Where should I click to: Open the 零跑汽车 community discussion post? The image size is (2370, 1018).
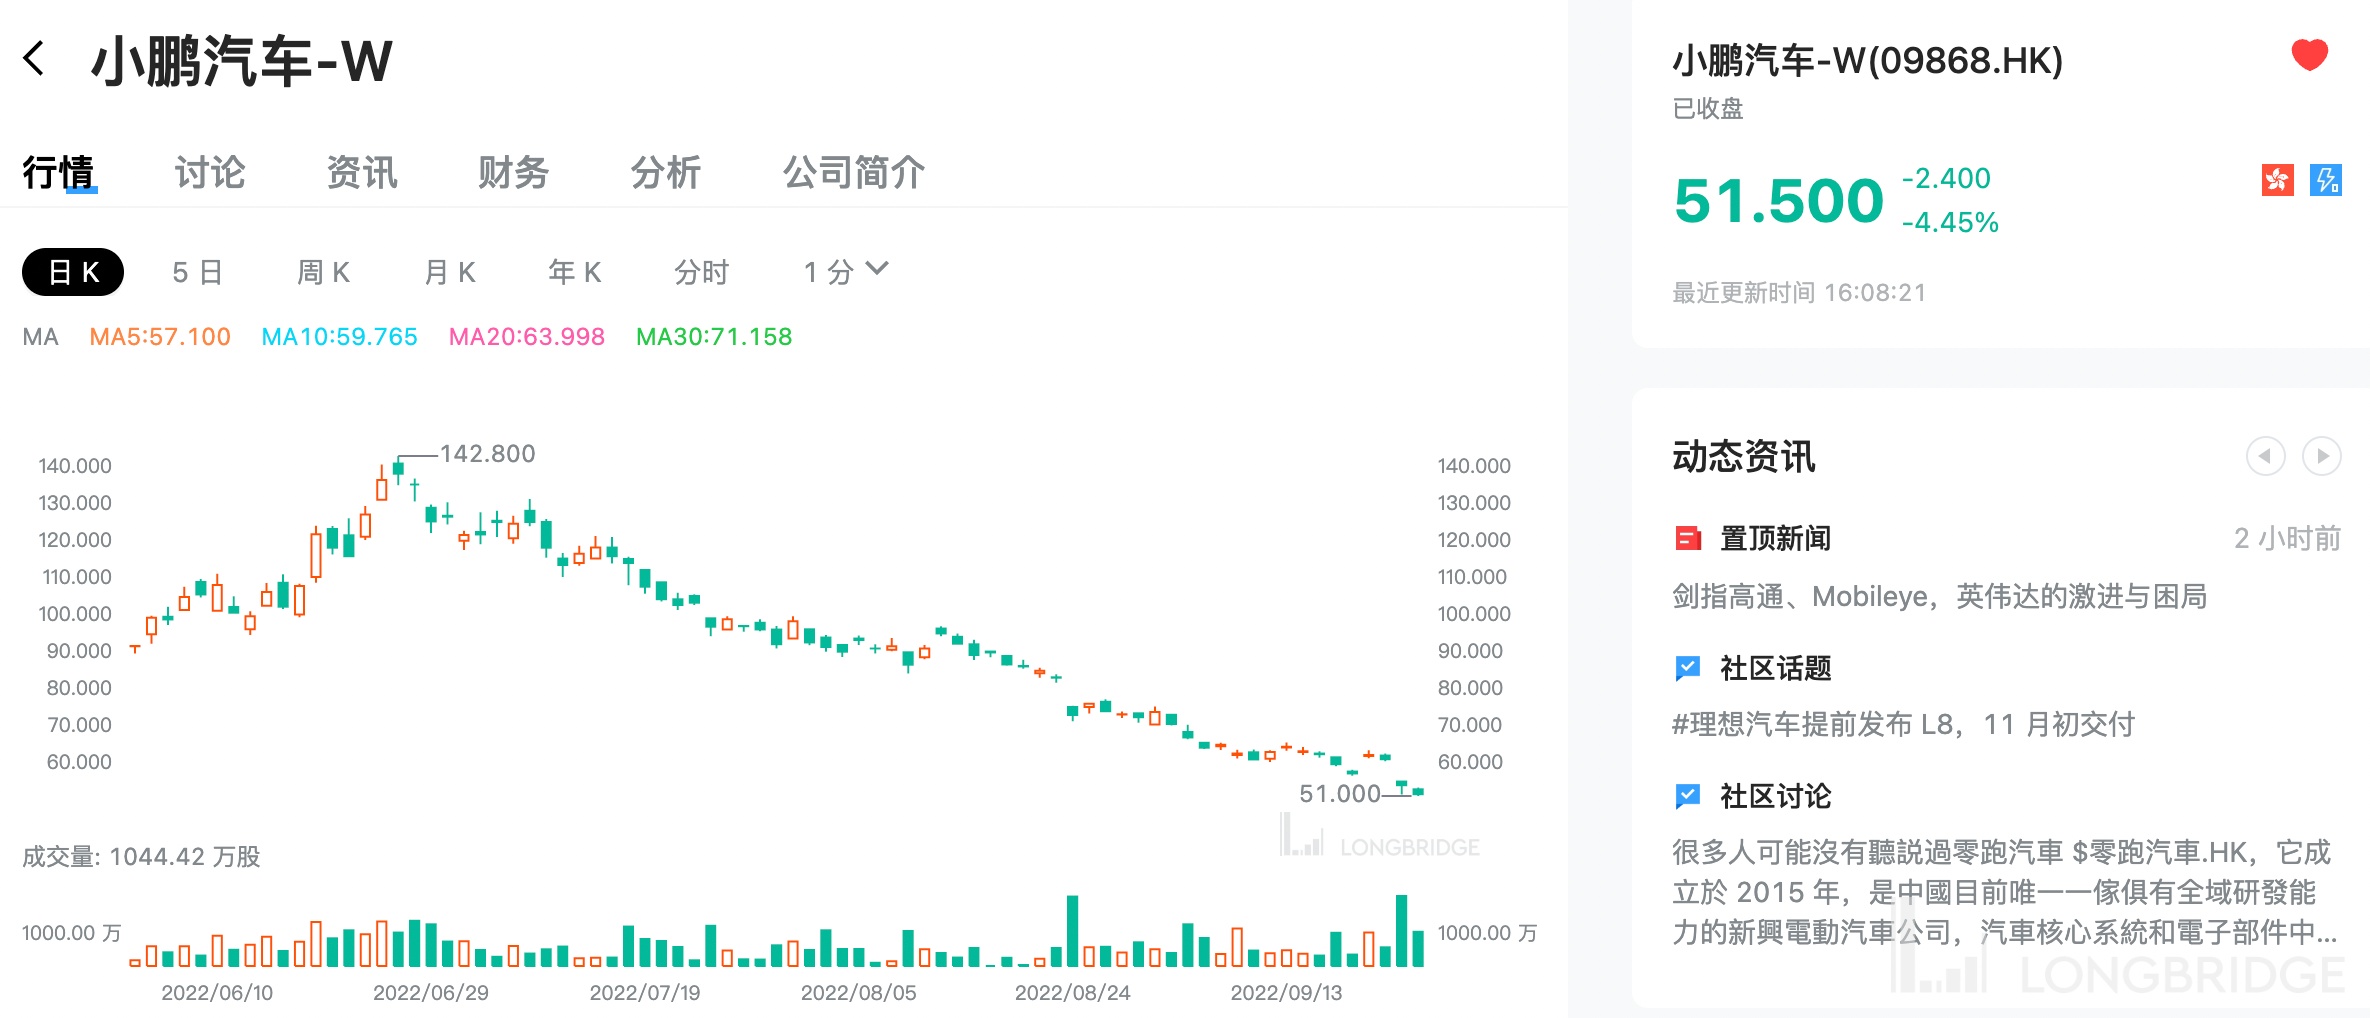2004,892
